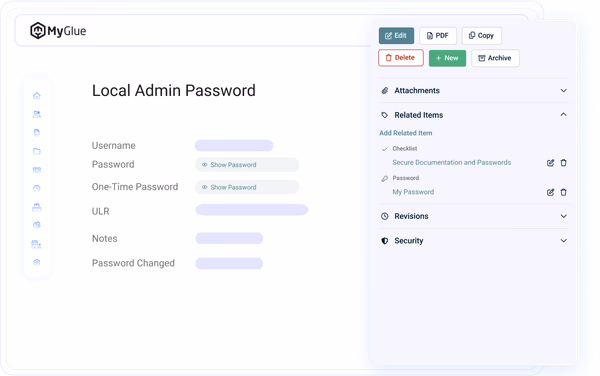Click the red Delete button
Viewport: 600px width, 376px height.
coord(401,58)
